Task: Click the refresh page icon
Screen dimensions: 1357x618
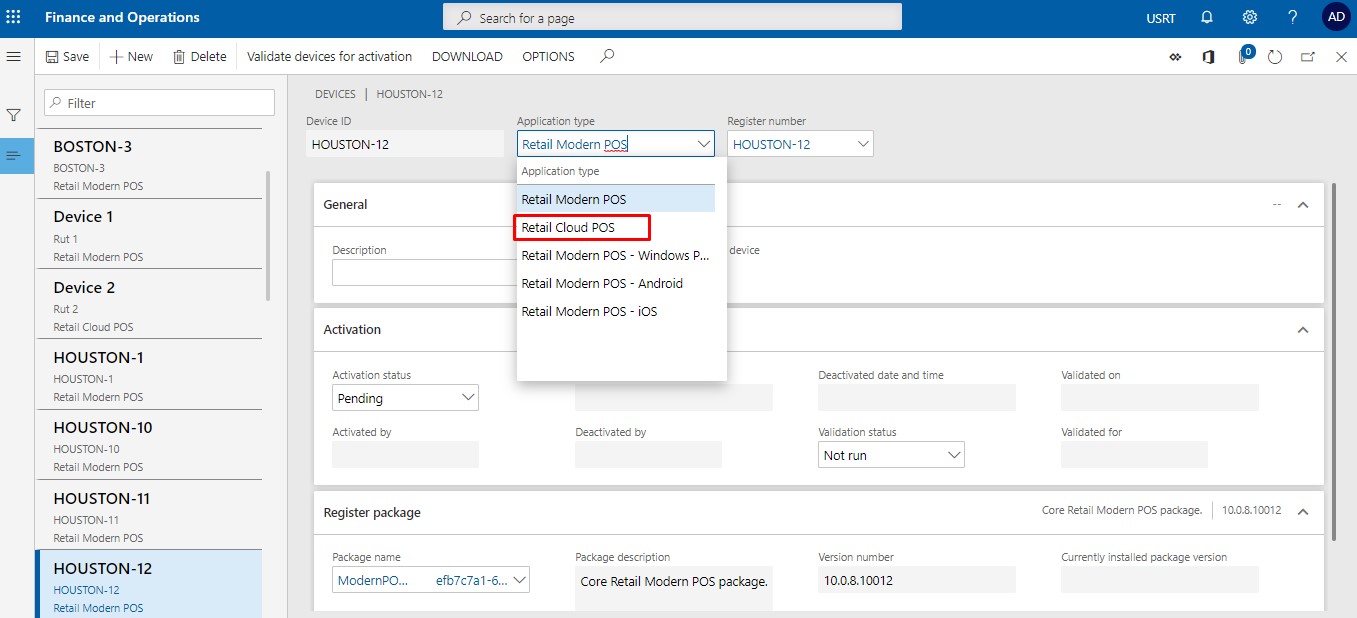Action: pos(1274,57)
